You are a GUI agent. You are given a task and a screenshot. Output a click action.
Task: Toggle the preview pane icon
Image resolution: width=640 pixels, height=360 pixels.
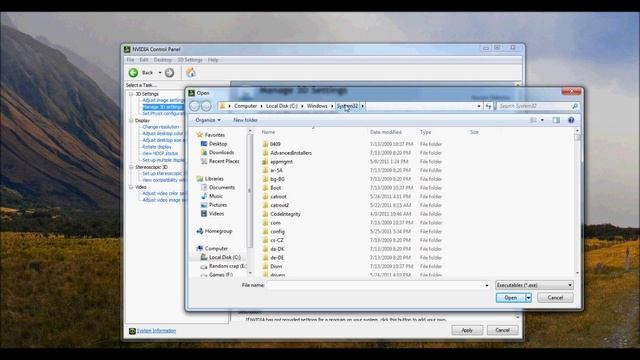pos(556,120)
